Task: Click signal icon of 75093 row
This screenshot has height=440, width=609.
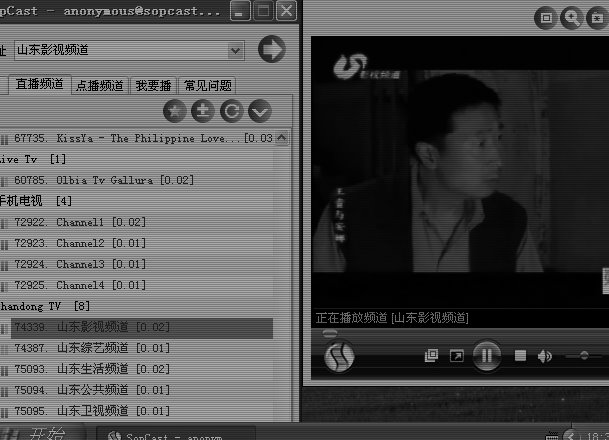Action: tap(4, 370)
